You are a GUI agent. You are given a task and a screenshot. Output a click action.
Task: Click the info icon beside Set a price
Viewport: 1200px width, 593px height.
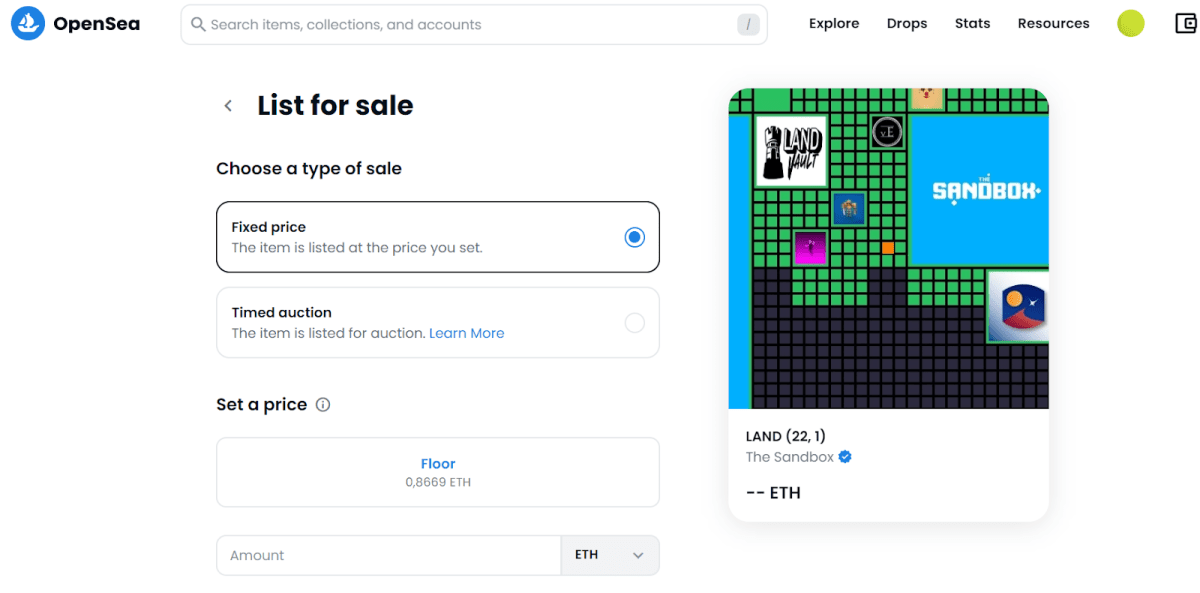click(x=323, y=405)
